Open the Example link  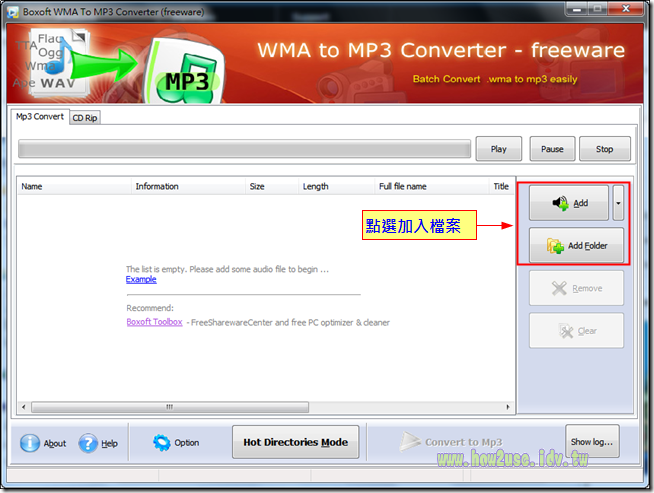141,280
